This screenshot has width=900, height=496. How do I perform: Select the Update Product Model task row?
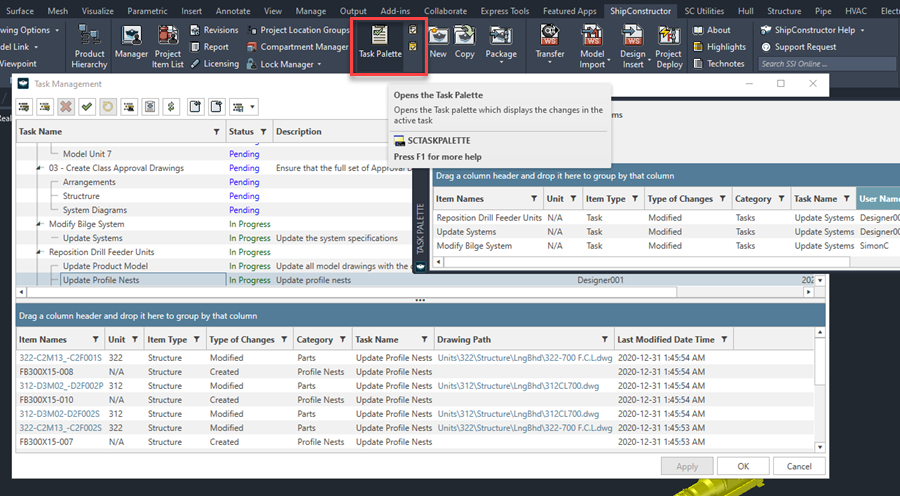[x=105, y=266]
